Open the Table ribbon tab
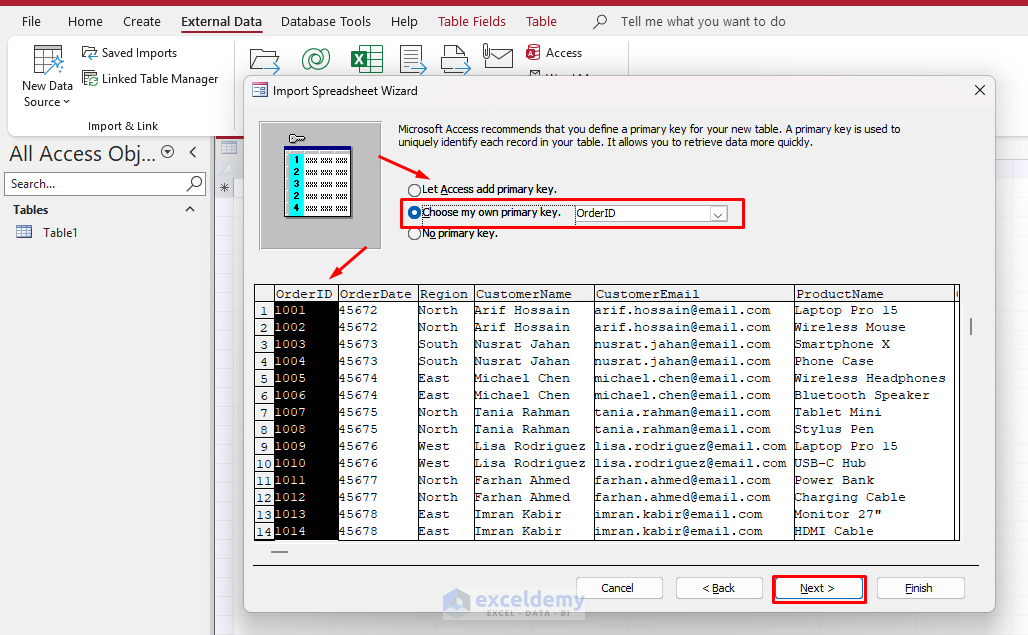The image size is (1028, 635). [x=541, y=22]
